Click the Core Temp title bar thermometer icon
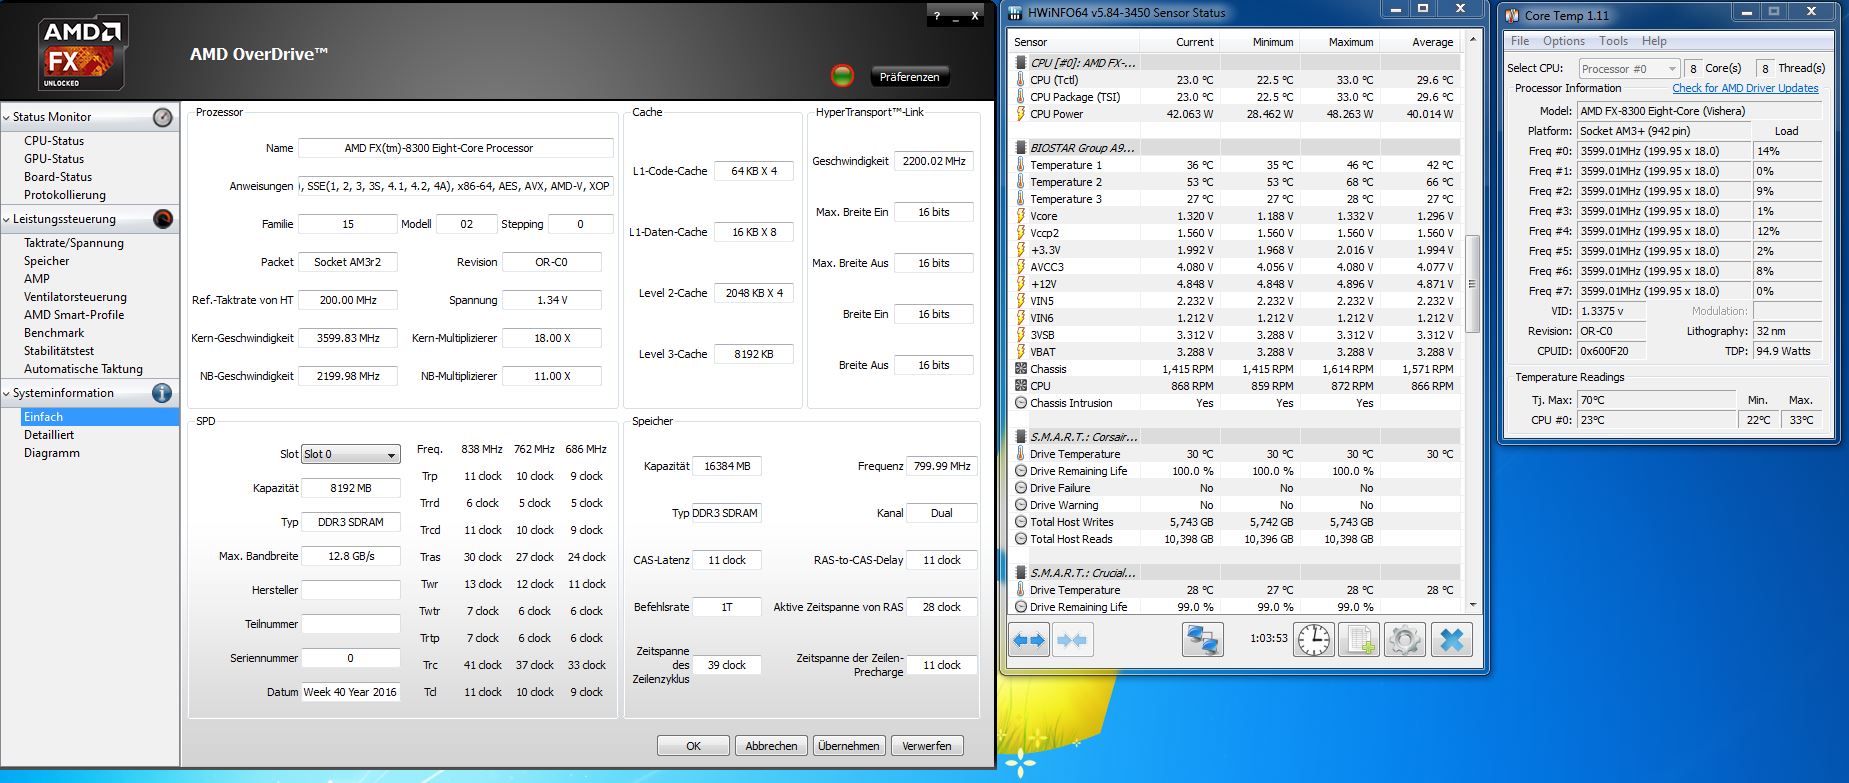 (1511, 15)
